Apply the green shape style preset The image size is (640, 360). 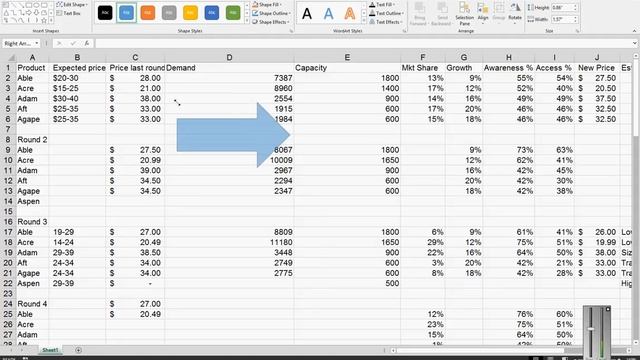coord(233,13)
